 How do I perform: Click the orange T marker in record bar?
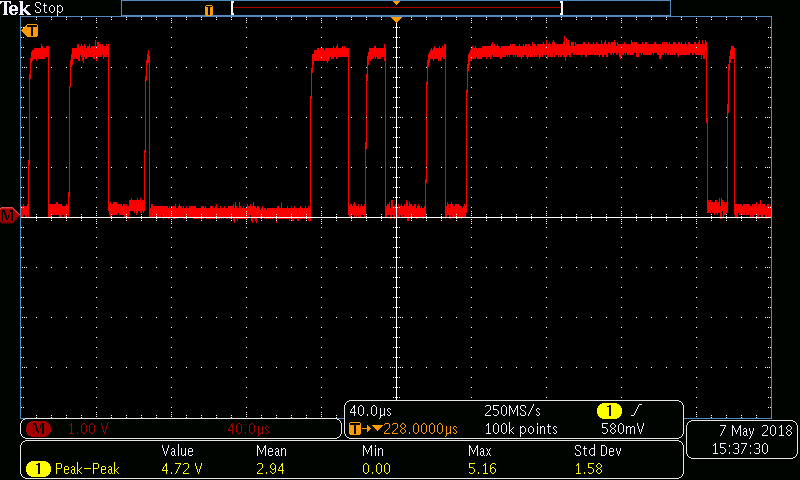(x=209, y=10)
